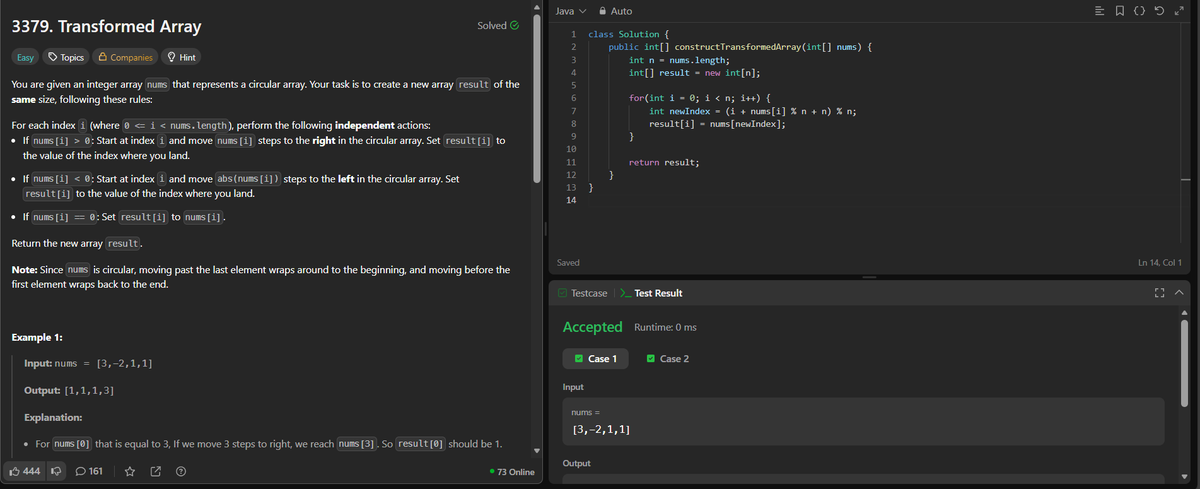
Task: Click the Easy difficulty badge
Action: [26, 57]
